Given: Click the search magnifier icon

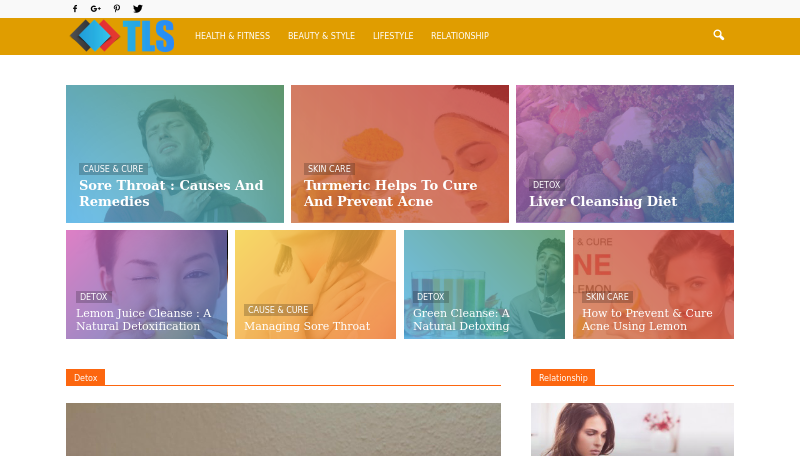Looking at the screenshot, I should [x=718, y=35].
